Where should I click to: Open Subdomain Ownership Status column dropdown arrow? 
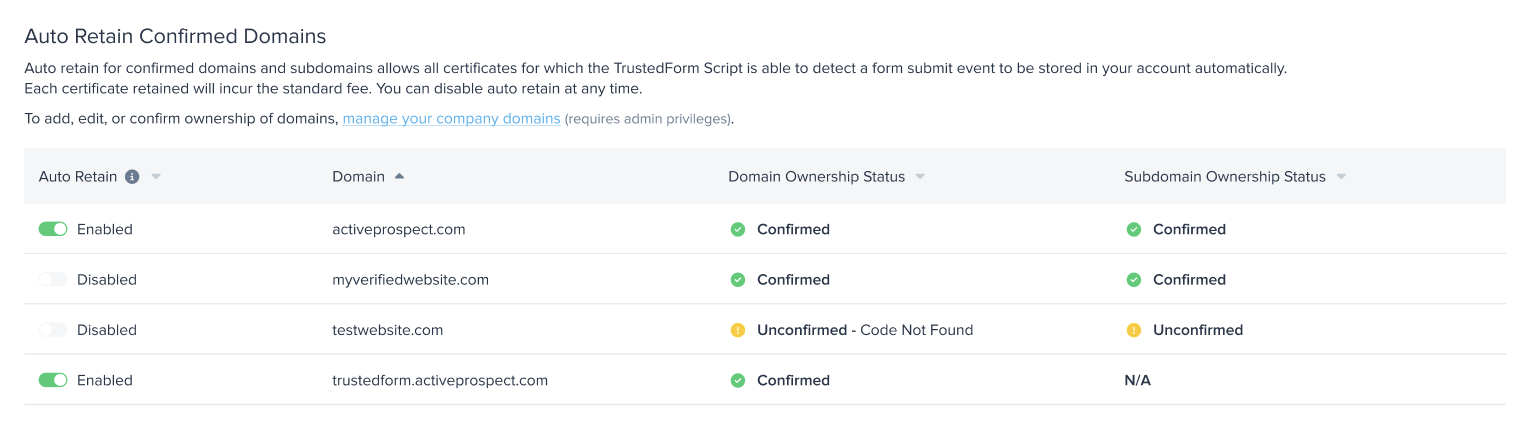coord(1341,177)
